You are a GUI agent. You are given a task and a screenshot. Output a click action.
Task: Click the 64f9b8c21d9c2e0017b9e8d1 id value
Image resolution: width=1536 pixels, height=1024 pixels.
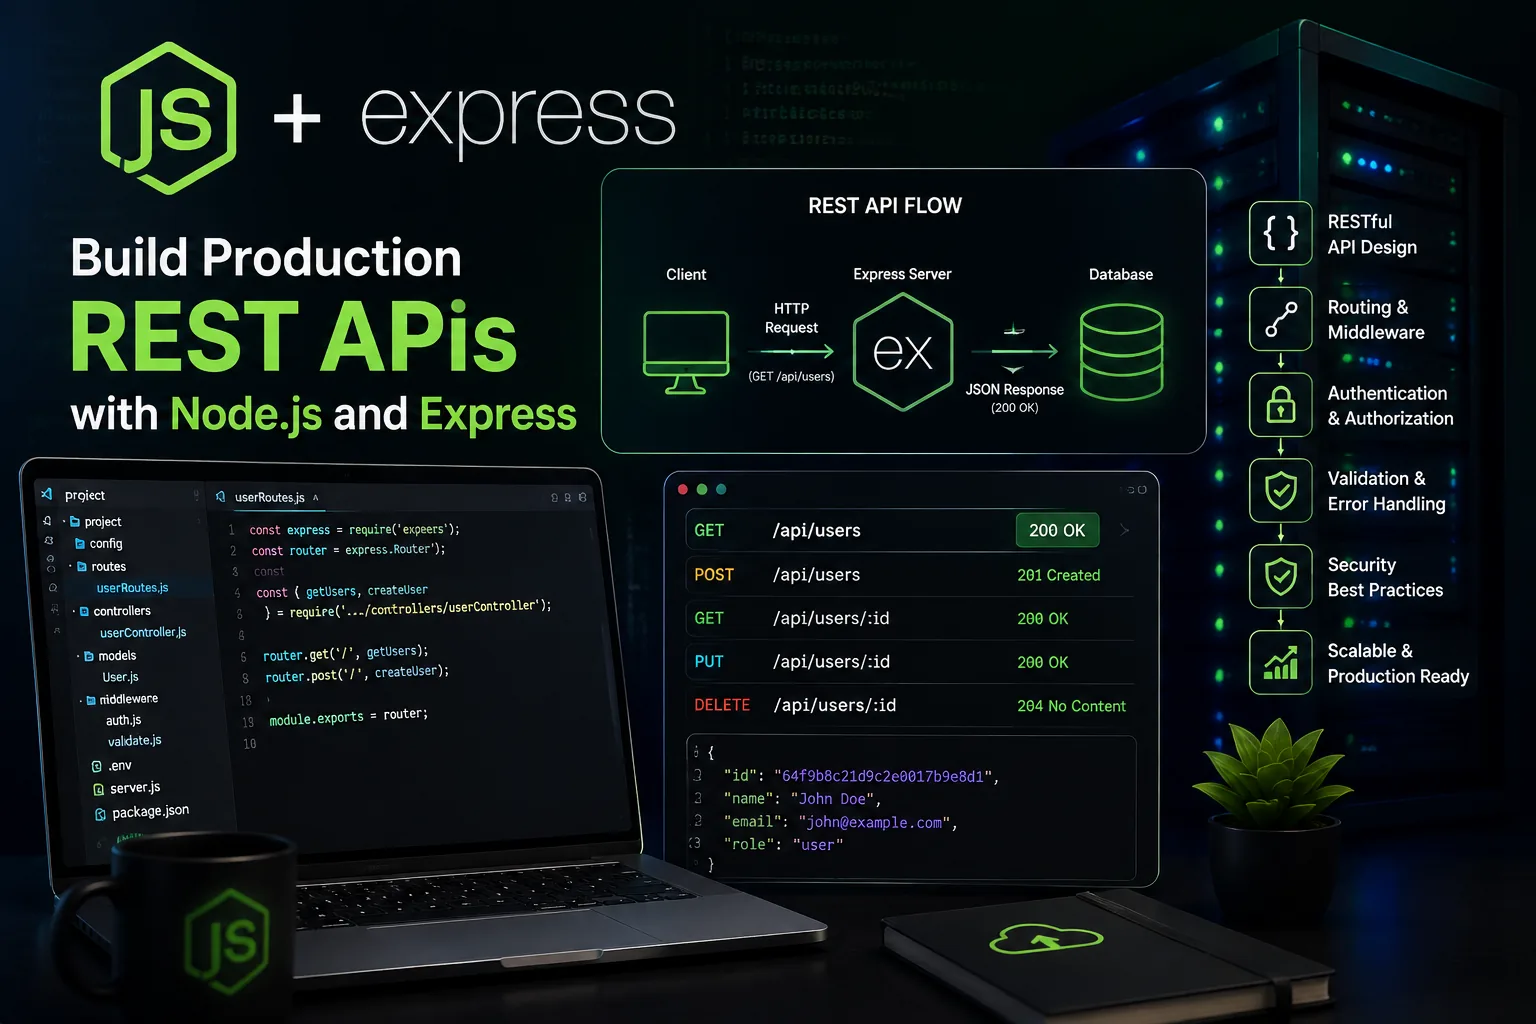(883, 776)
